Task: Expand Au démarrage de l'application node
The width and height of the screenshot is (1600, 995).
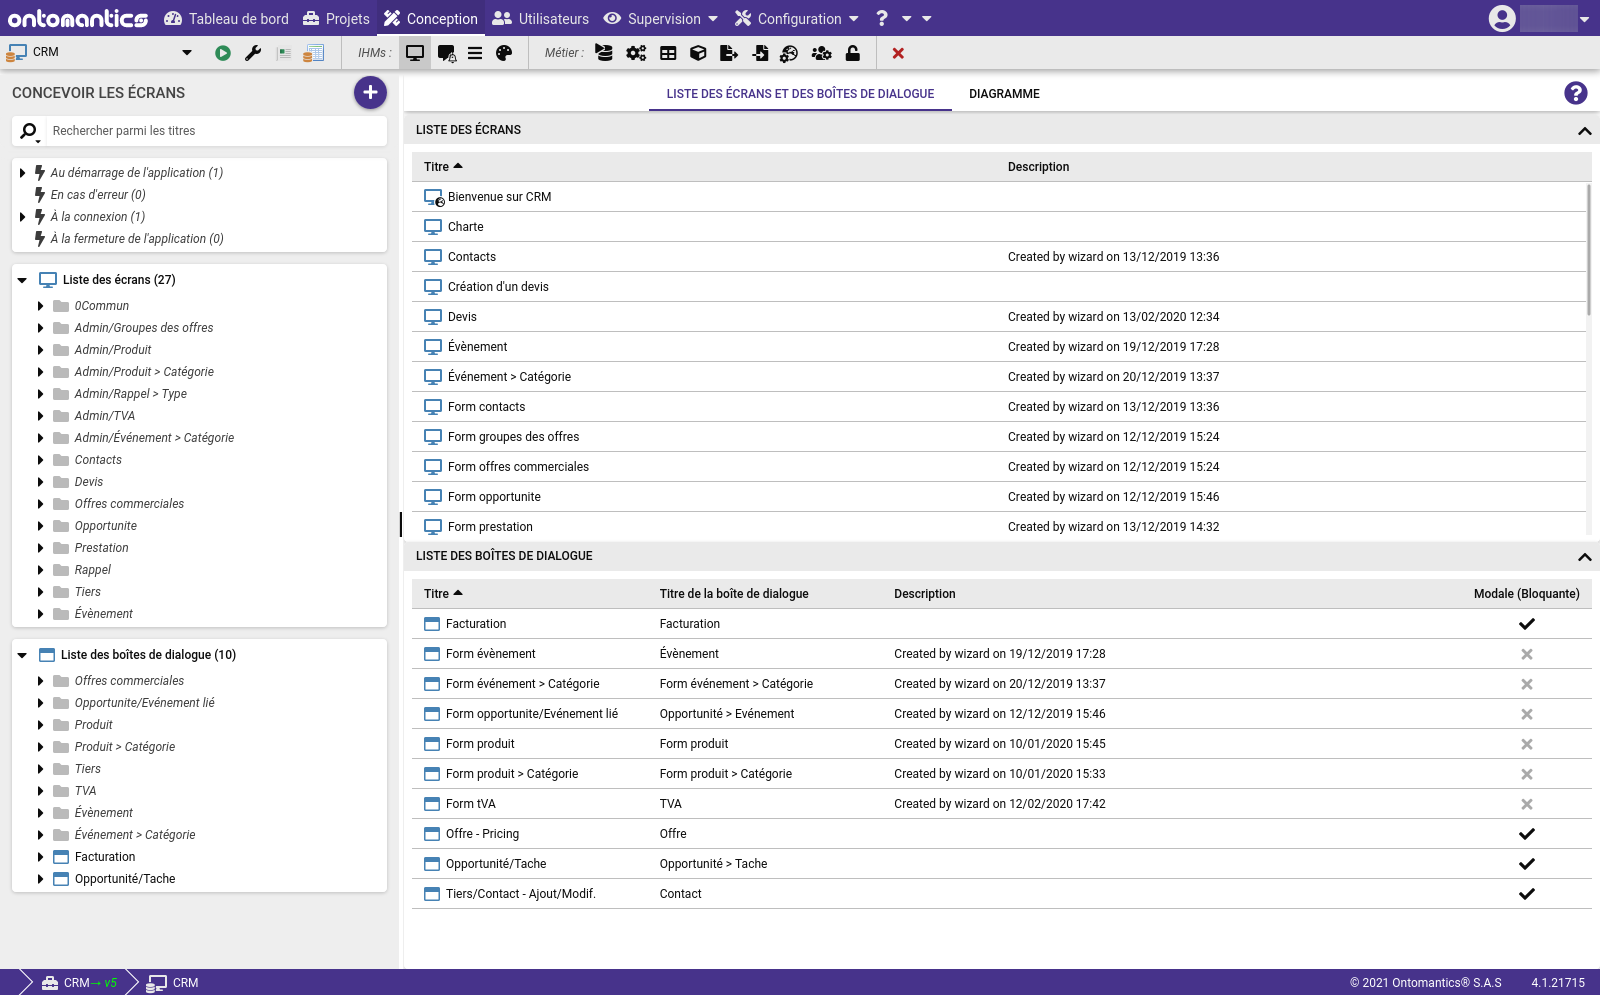Action: pyautogui.click(x=22, y=173)
